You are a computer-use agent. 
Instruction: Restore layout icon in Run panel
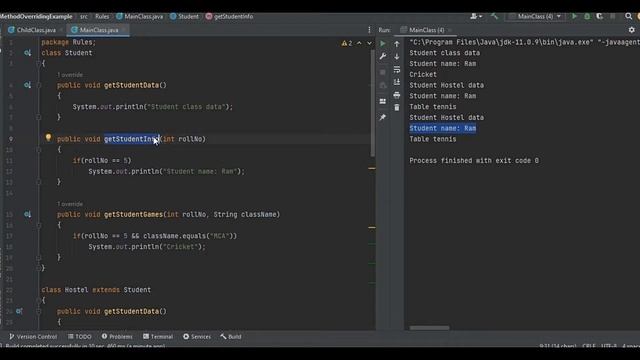click(x=382, y=101)
